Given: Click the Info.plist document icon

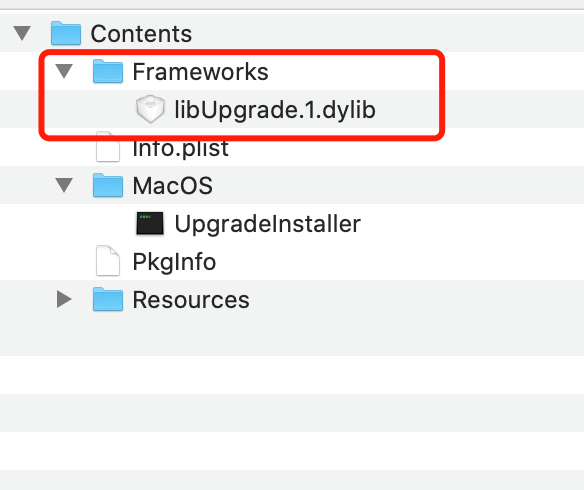Looking at the screenshot, I should click(108, 147).
